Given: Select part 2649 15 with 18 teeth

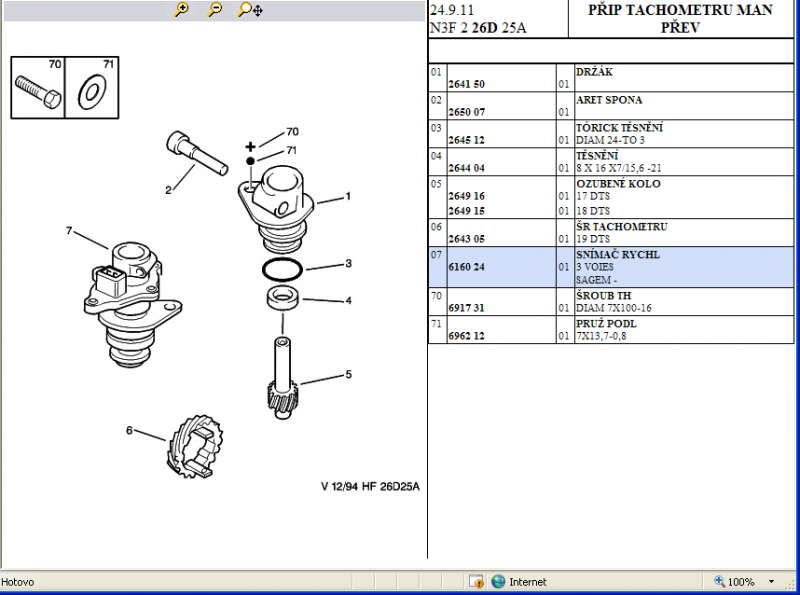Looking at the screenshot, I should click(x=466, y=211).
